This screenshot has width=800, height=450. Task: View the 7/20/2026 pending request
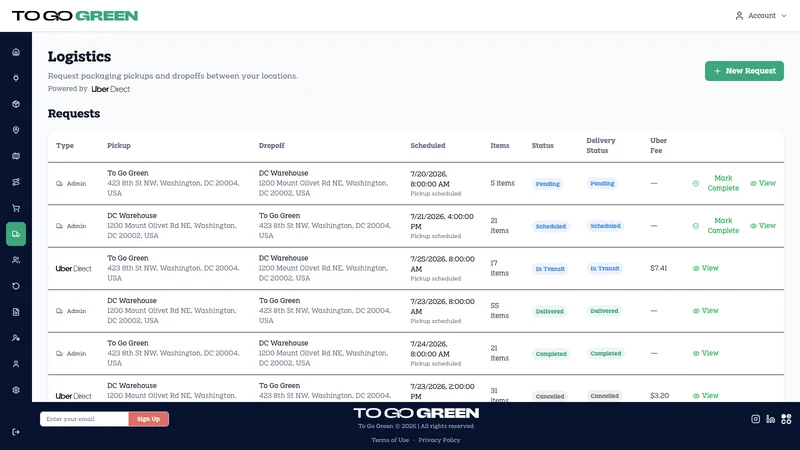[x=763, y=183]
